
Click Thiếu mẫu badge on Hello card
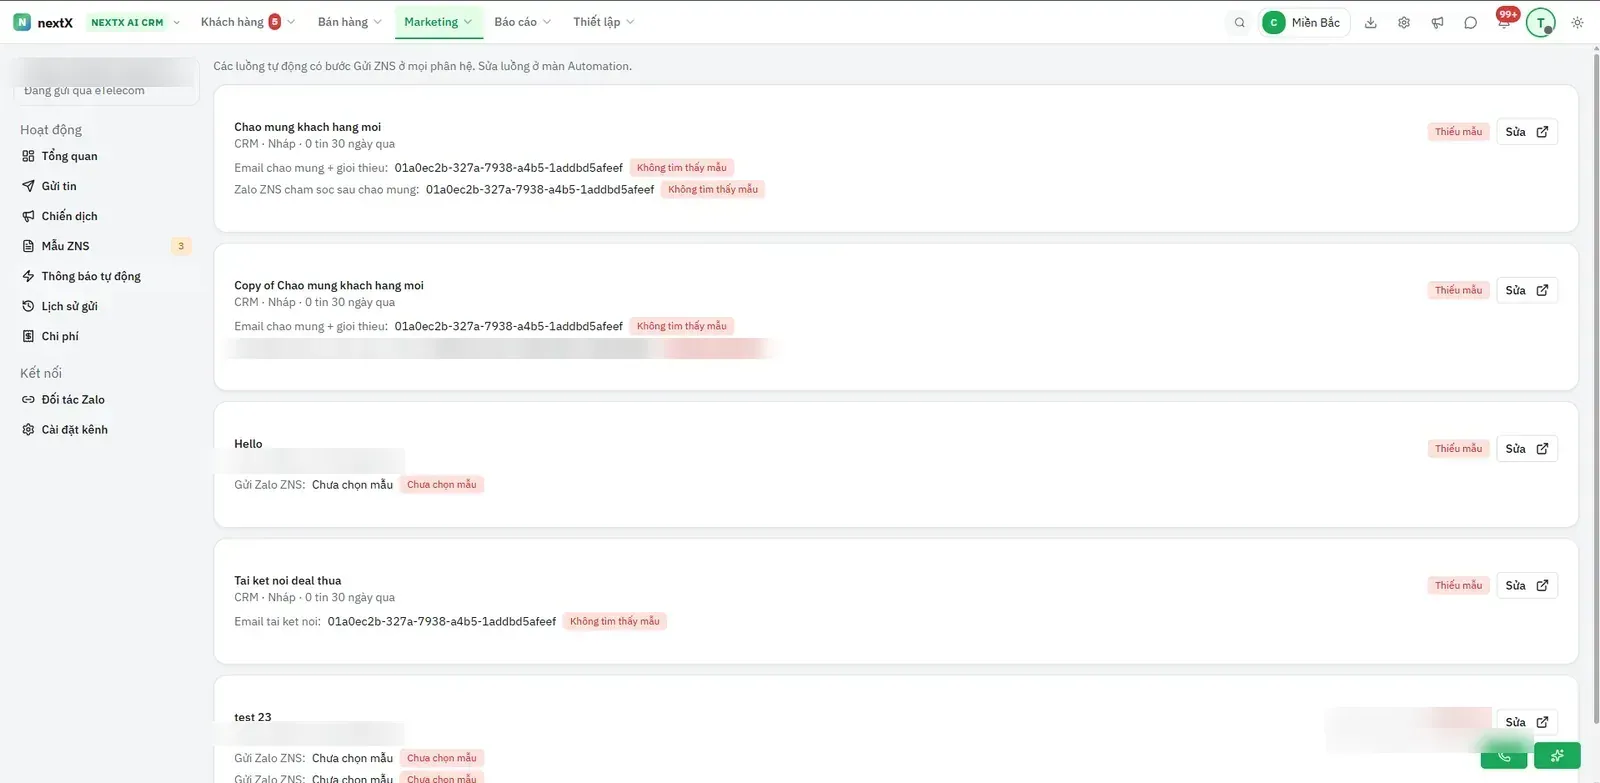pyautogui.click(x=1458, y=449)
